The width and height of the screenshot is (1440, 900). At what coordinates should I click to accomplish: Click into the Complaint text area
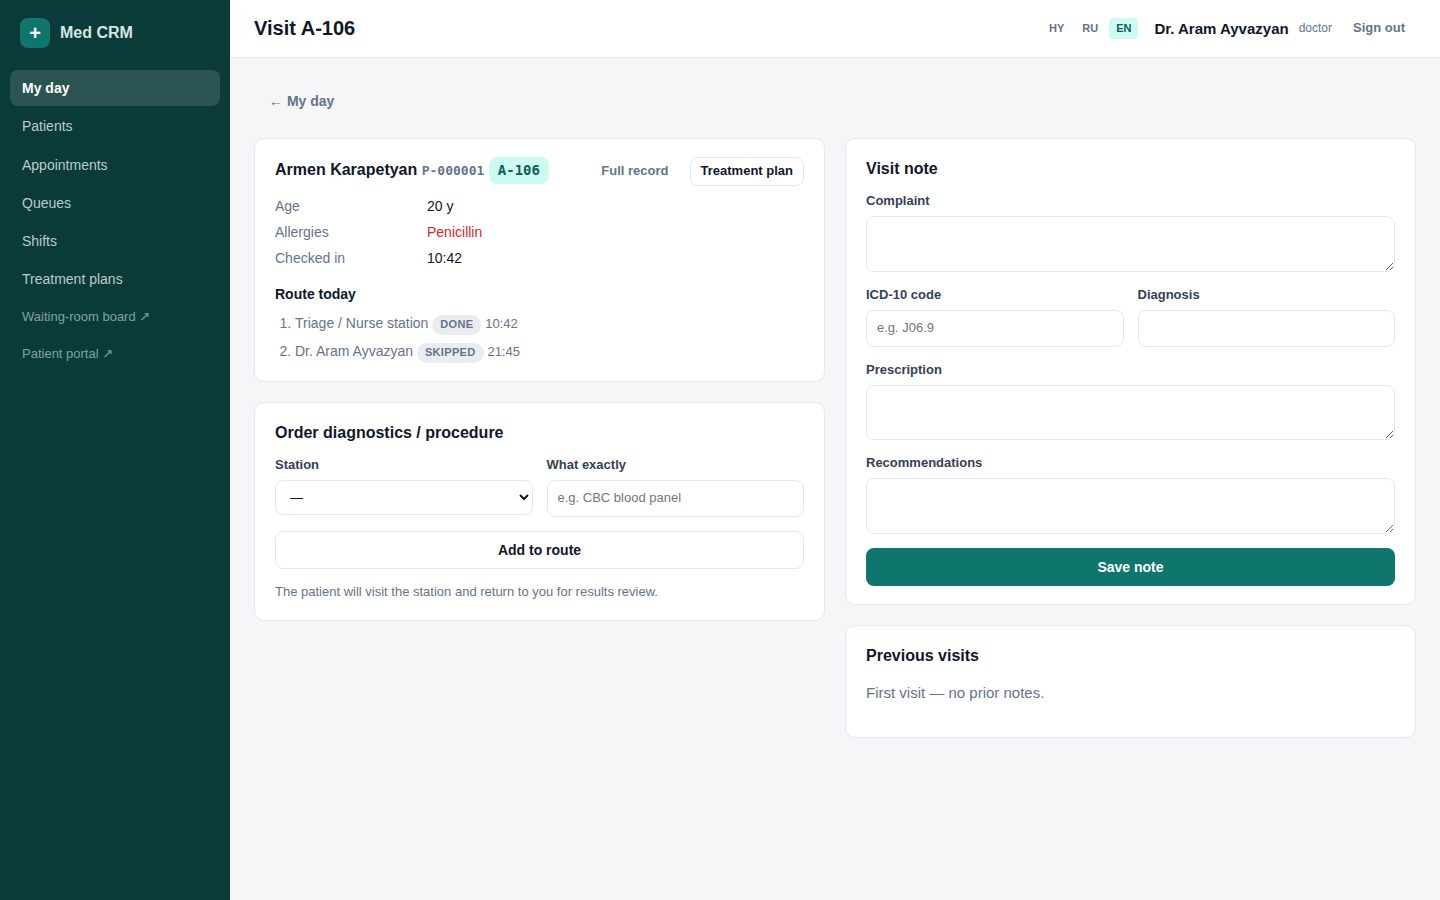point(1130,244)
